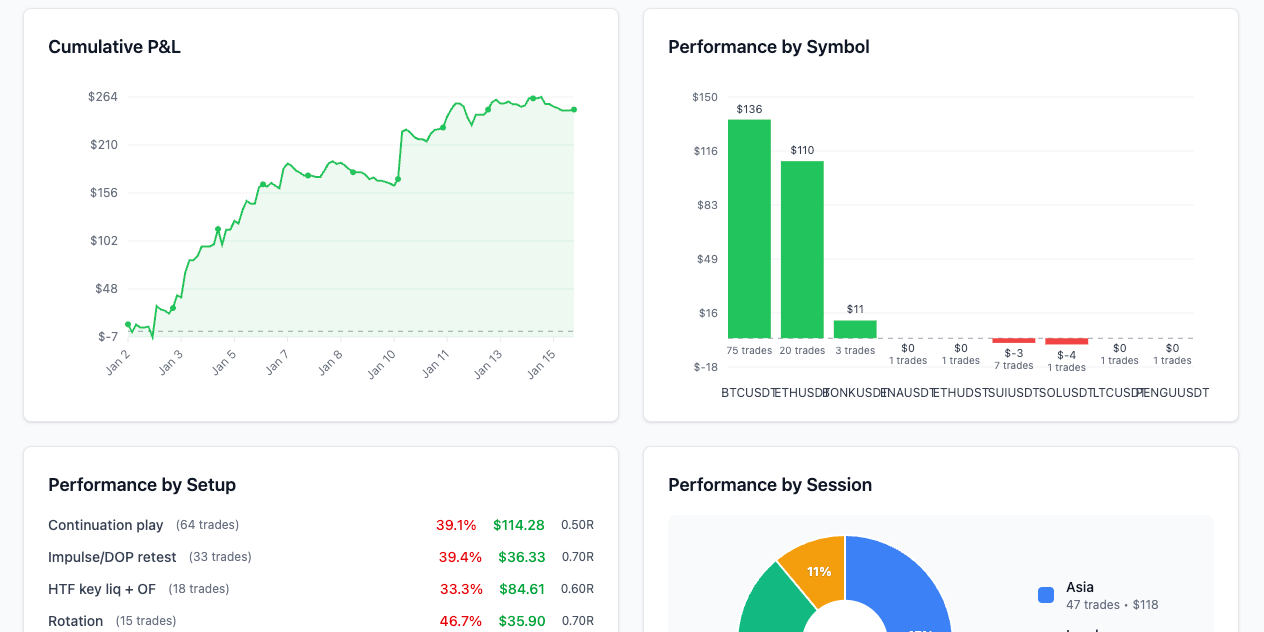Click the '3 trades' label

pos(855,351)
